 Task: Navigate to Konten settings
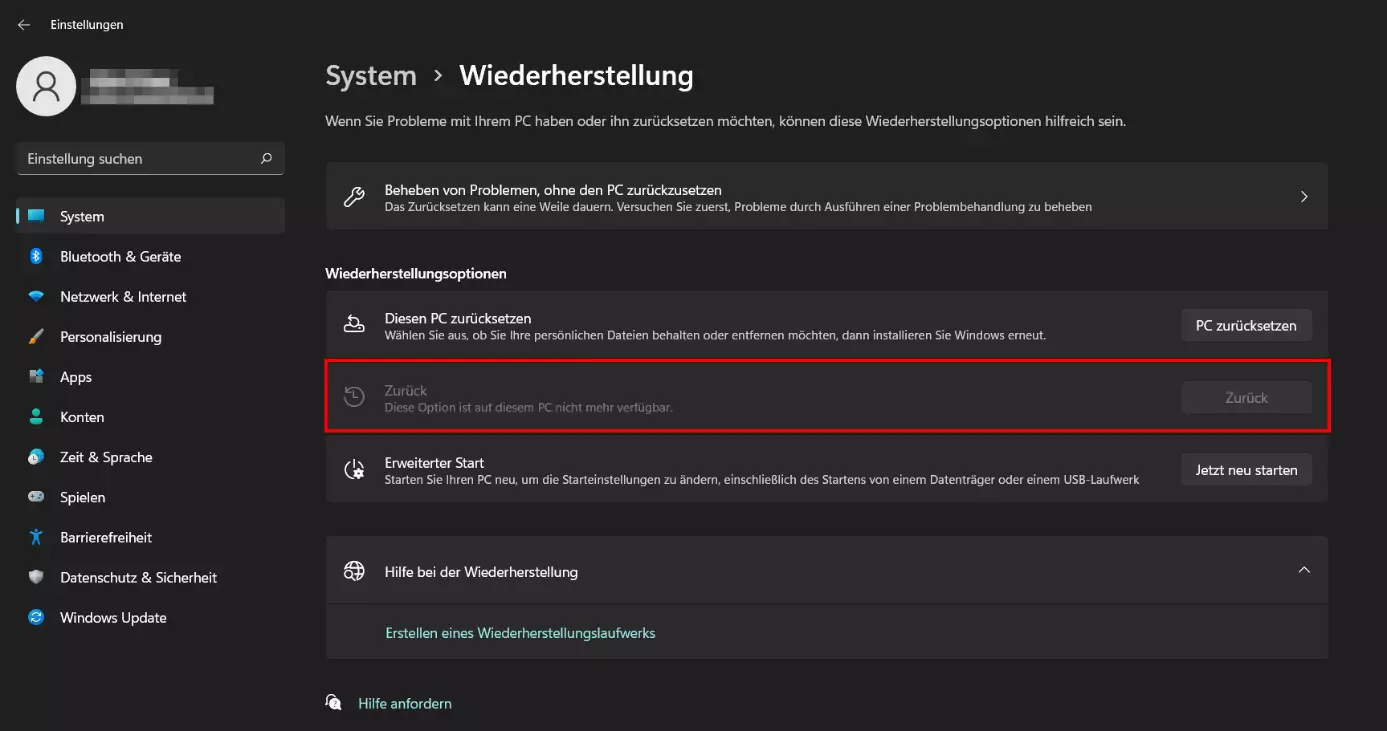[151, 417]
